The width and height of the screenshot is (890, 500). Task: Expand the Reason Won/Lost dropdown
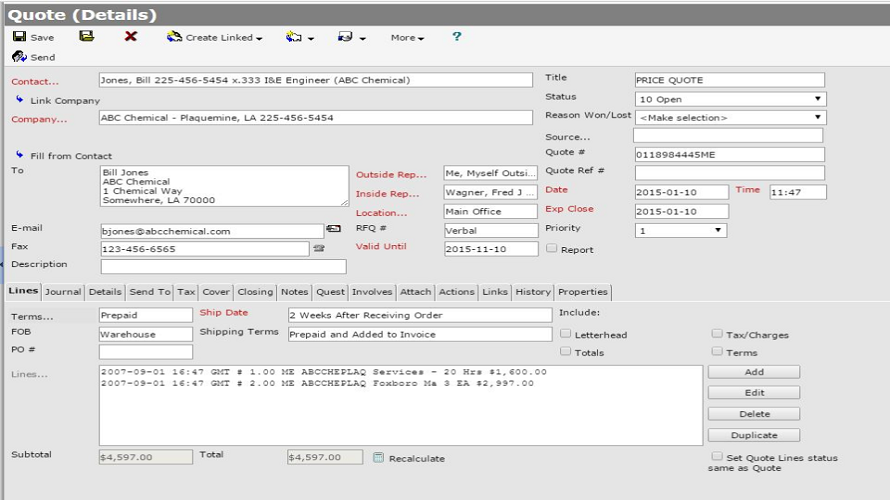click(x=729, y=117)
